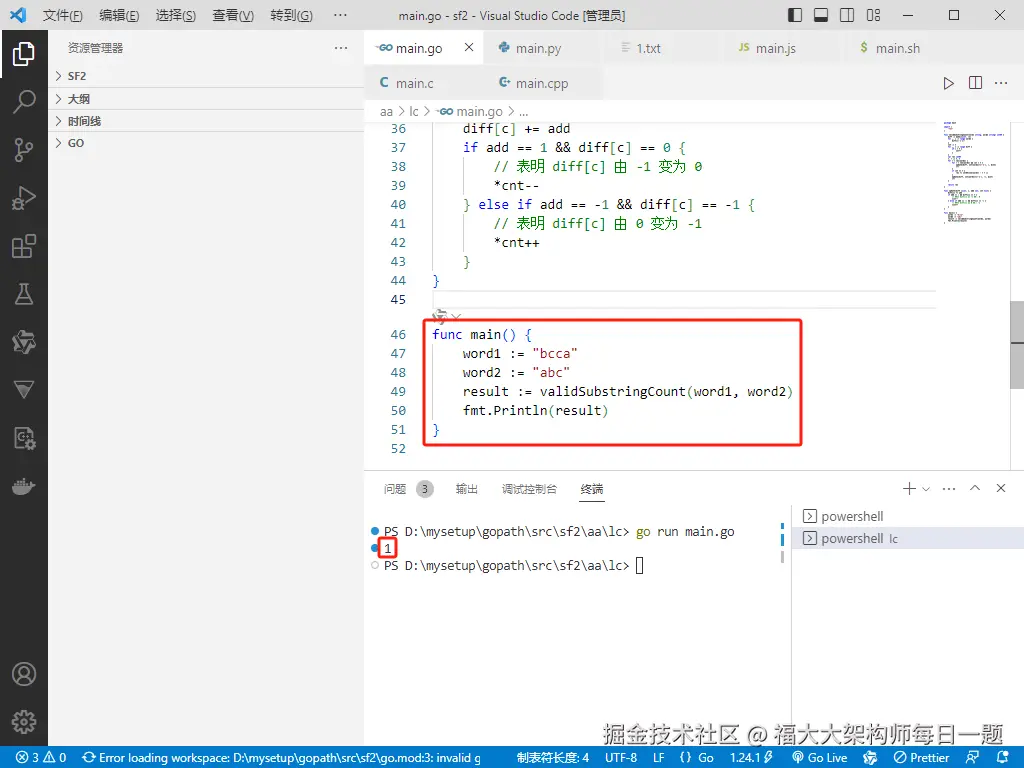This screenshot has height=768, width=1024.
Task: Expand the SF2 folder section
Action: point(206,76)
